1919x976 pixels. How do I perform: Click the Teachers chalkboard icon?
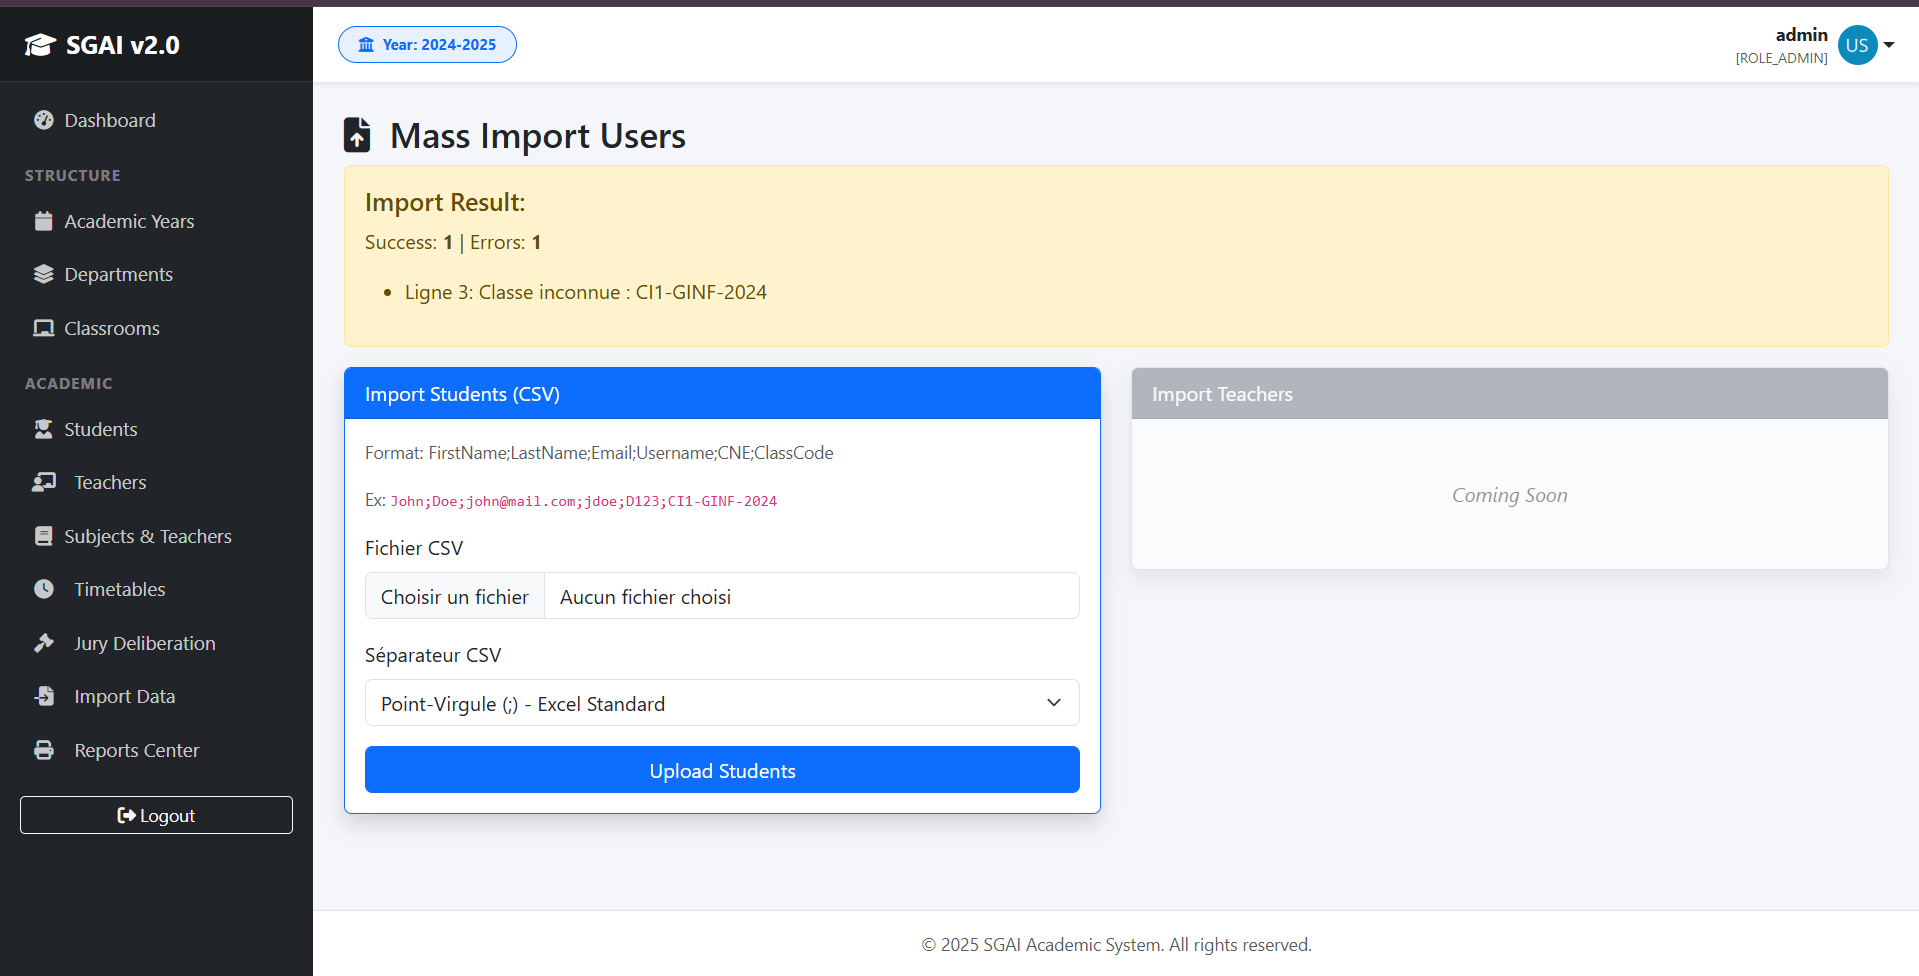click(x=44, y=482)
